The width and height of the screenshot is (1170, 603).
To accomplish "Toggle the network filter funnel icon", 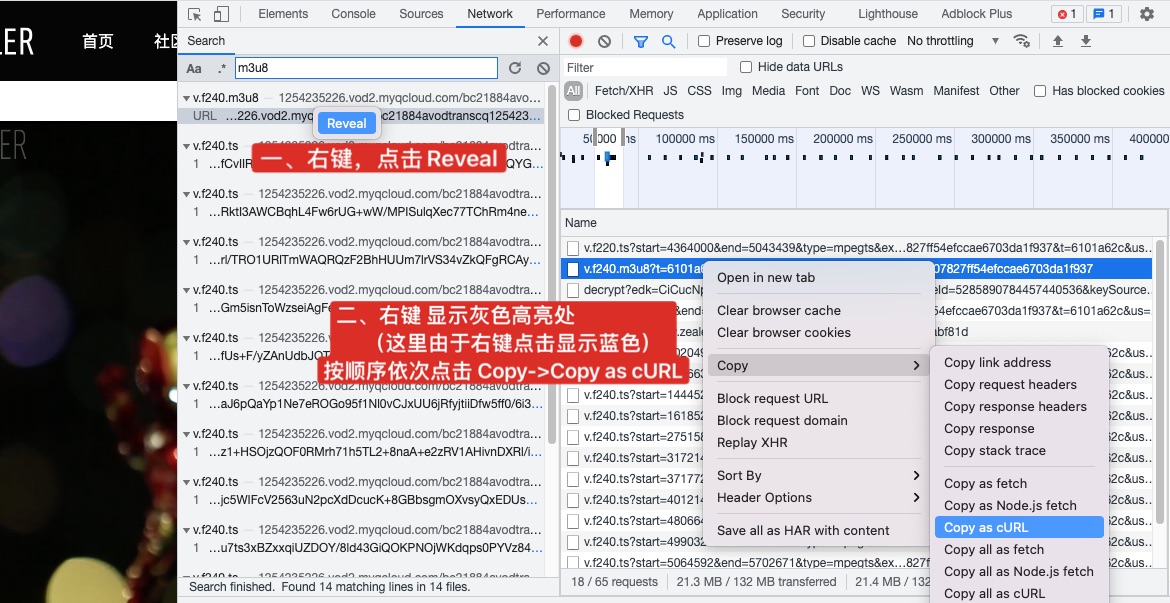I will [640, 41].
